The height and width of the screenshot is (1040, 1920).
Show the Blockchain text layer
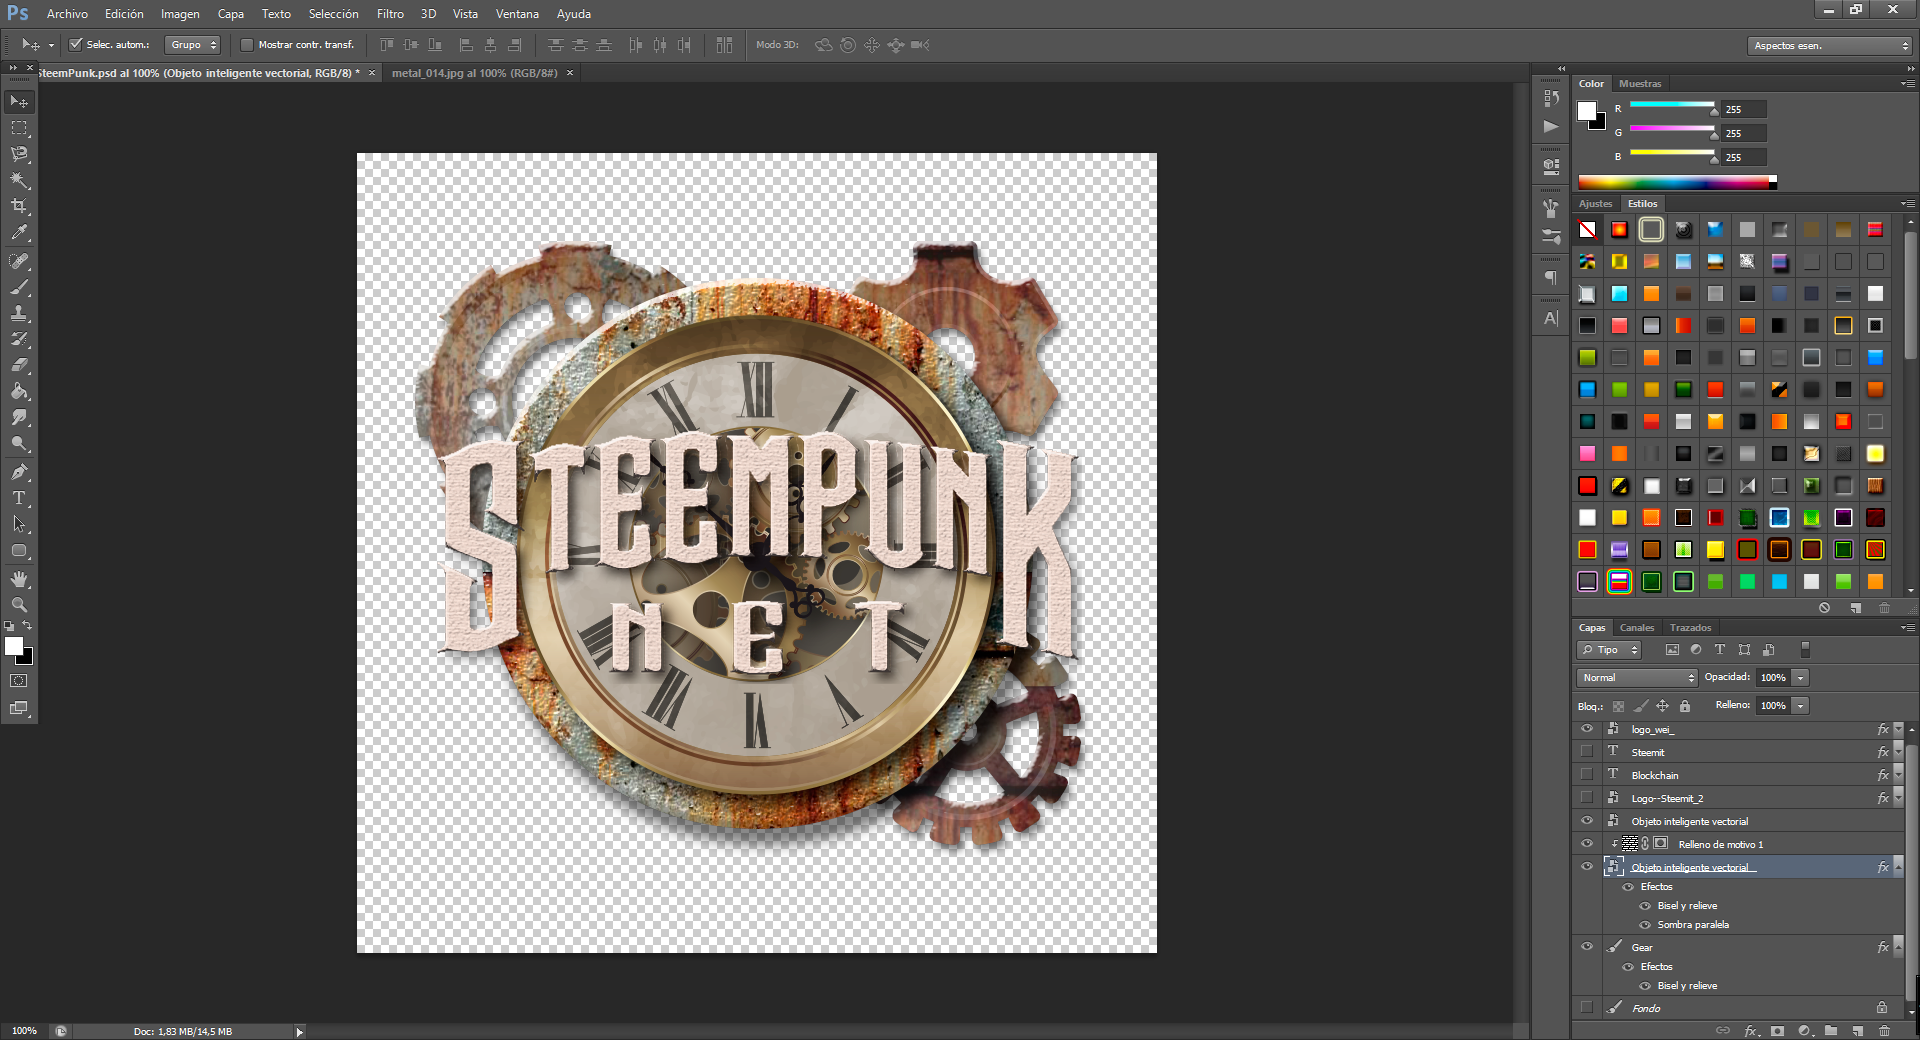(x=1587, y=775)
